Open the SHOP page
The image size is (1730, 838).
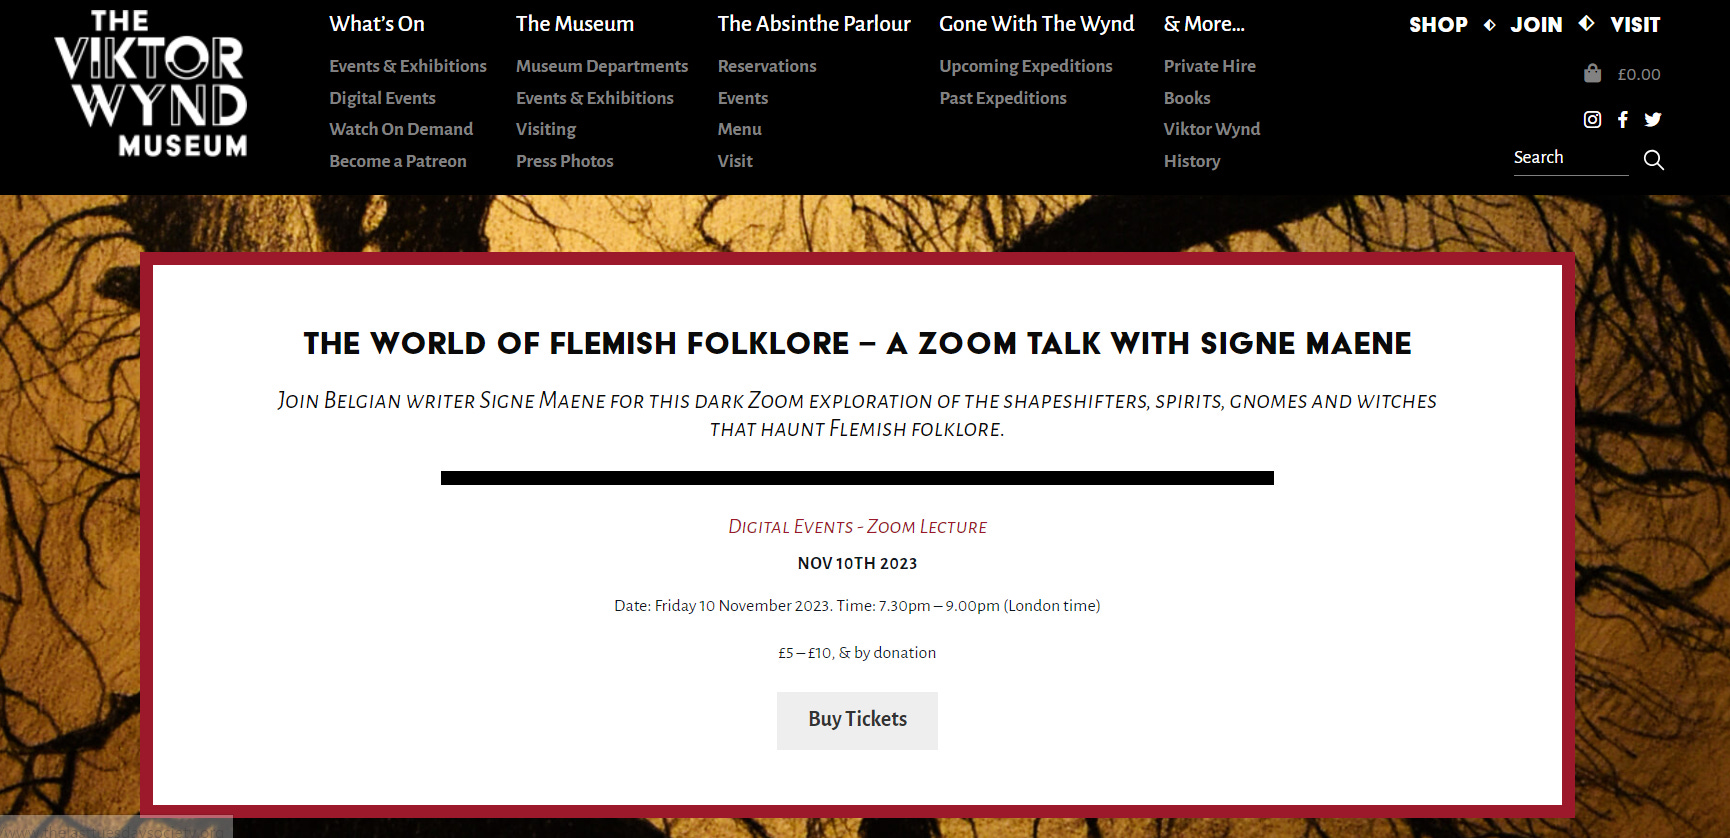pyautogui.click(x=1438, y=24)
